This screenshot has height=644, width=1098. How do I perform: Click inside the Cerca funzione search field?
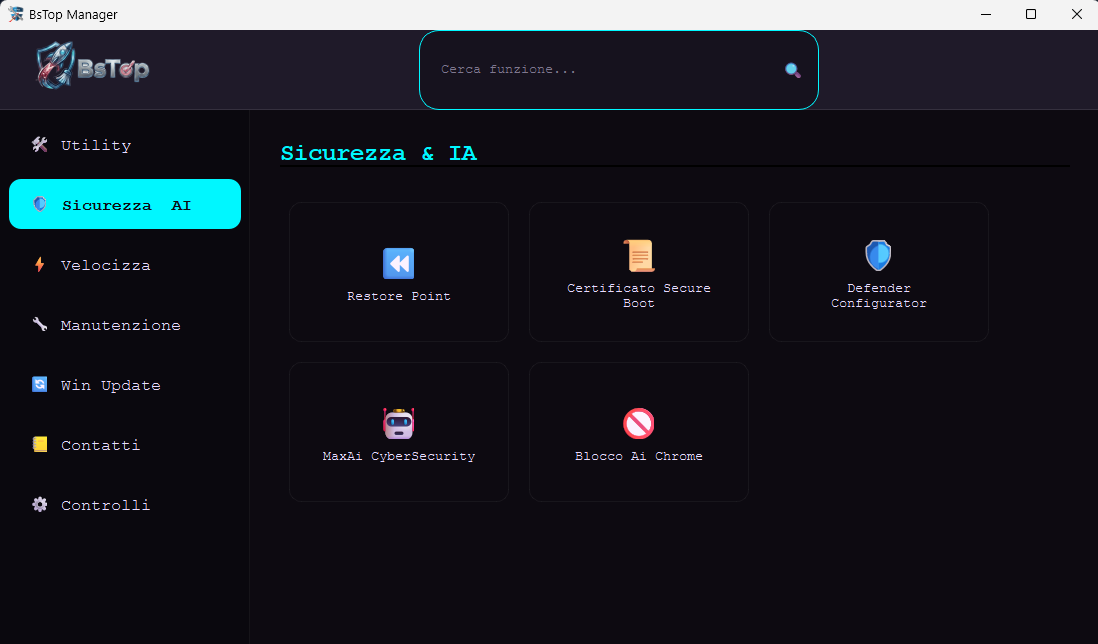[600, 69]
